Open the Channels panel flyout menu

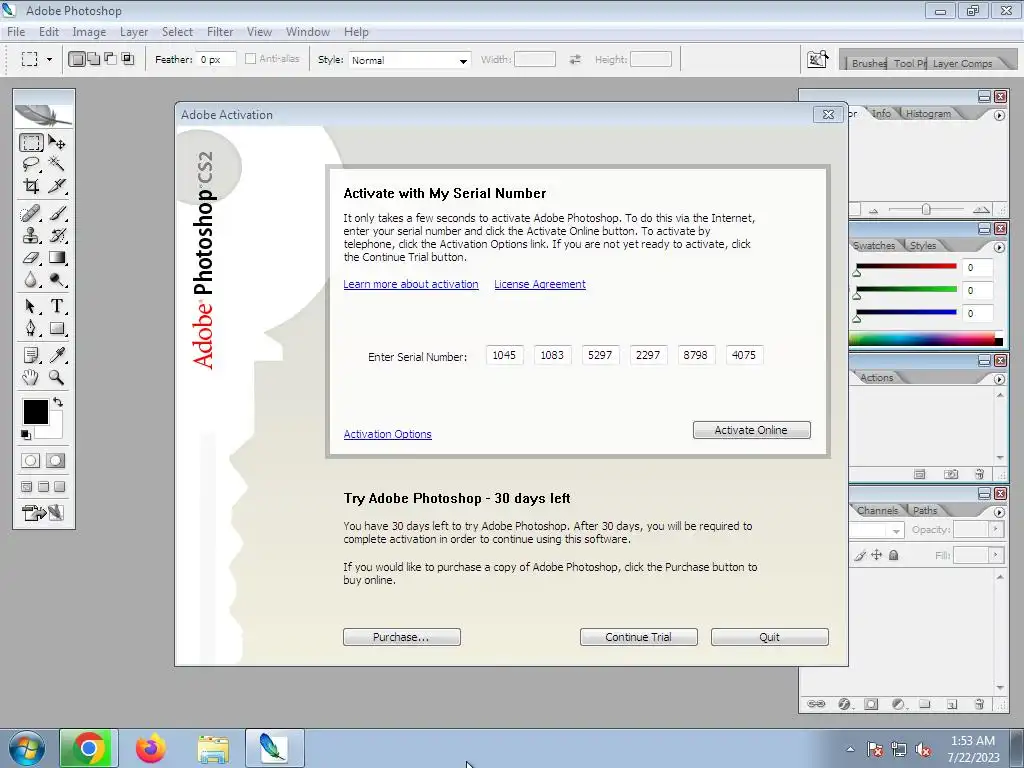tap(999, 513)
